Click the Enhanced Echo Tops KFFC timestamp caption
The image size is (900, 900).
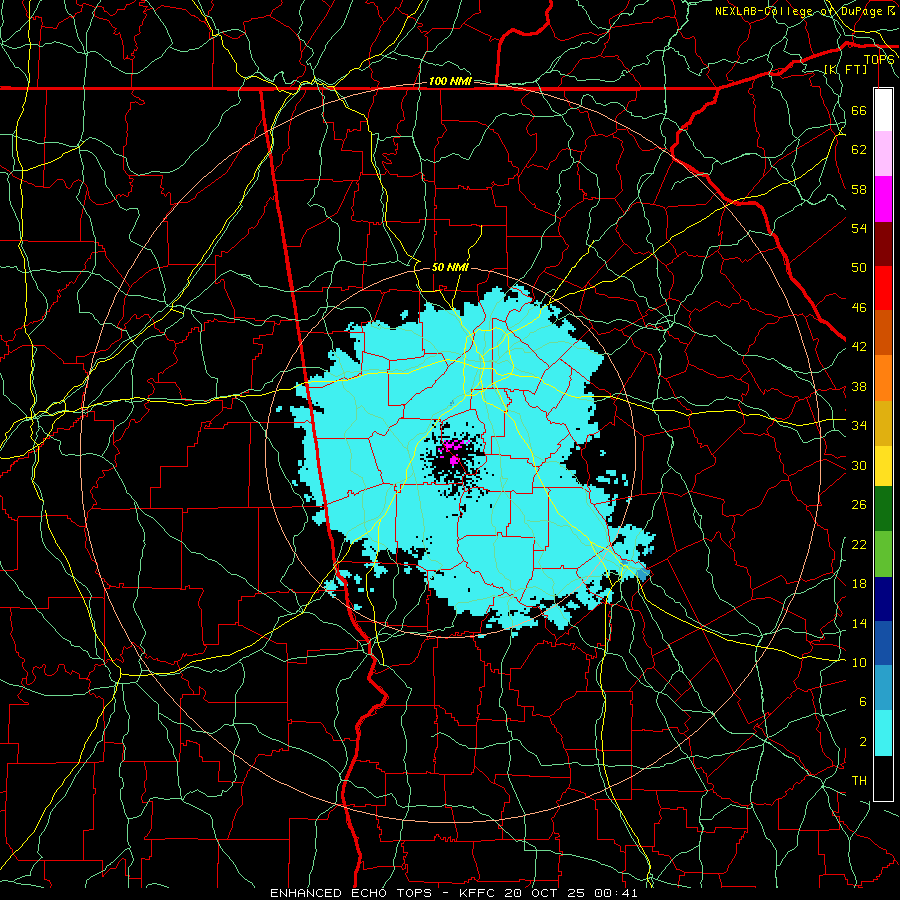click(x=453, y=893)
